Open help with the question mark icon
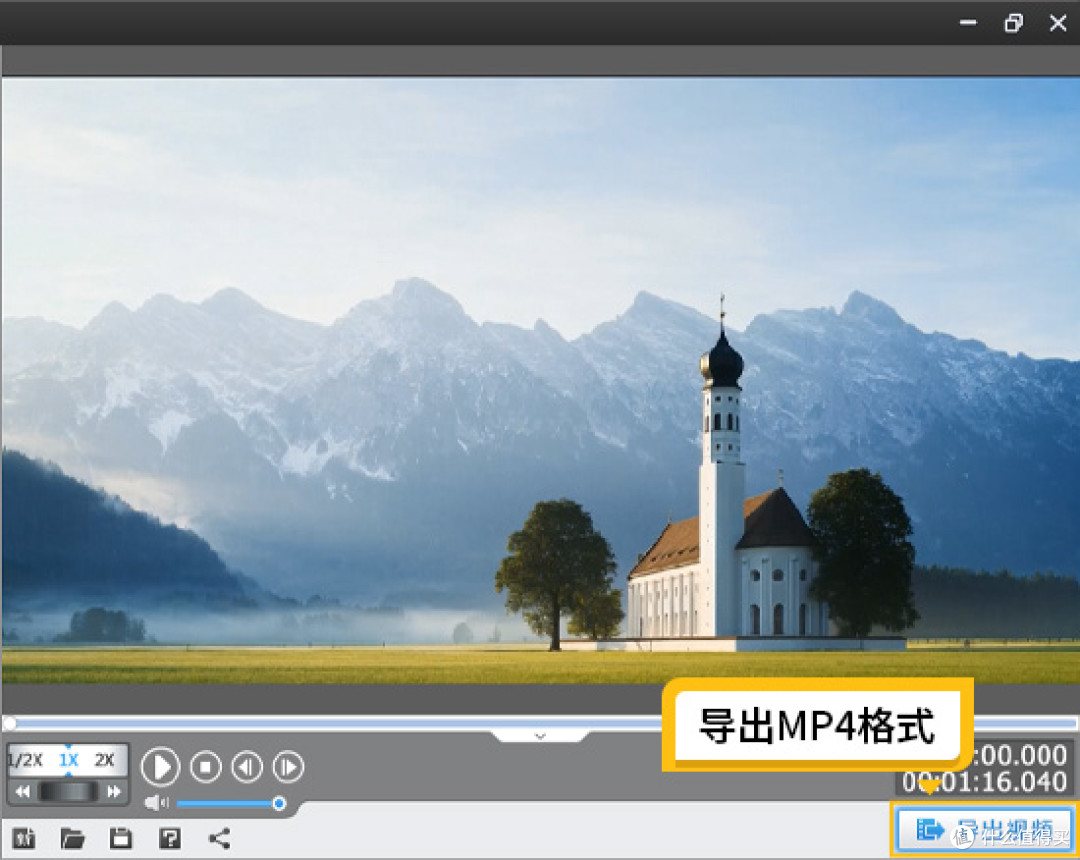This screenshot has height=860, width=1080. pyautogui.click(x=170, y=839)
